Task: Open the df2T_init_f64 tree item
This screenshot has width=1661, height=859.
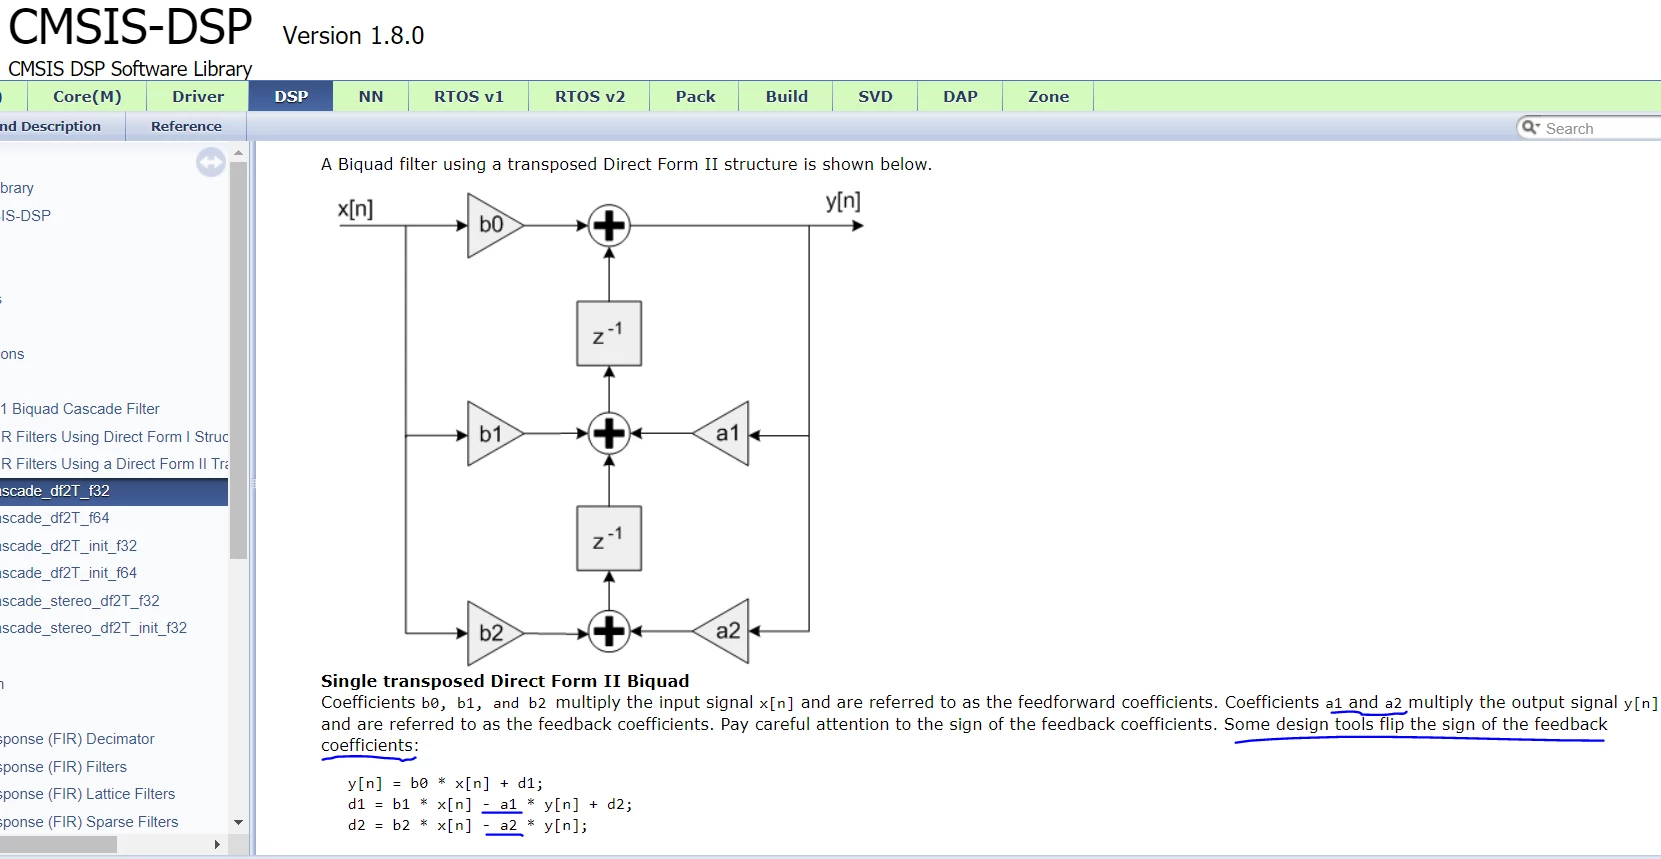Action: [69, 573]
